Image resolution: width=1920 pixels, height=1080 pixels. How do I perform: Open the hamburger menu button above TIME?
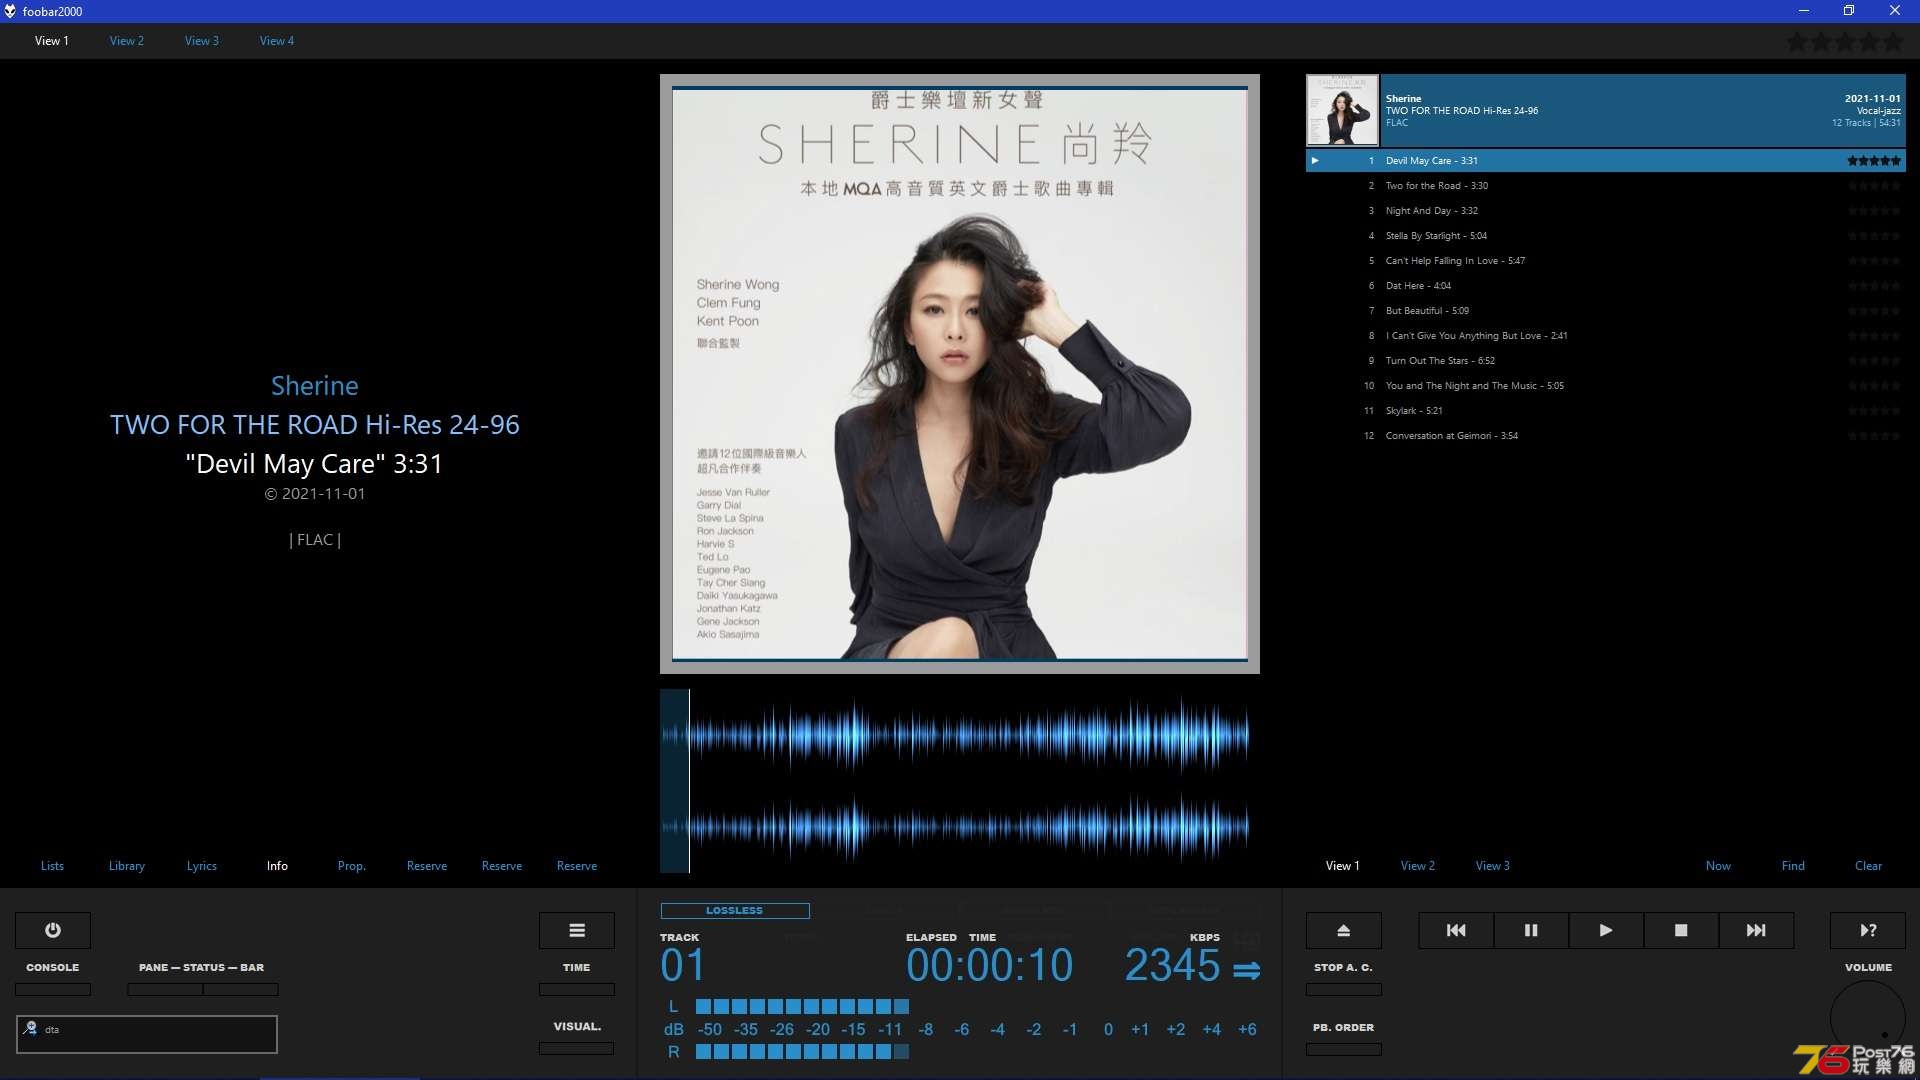coord(577,930)
